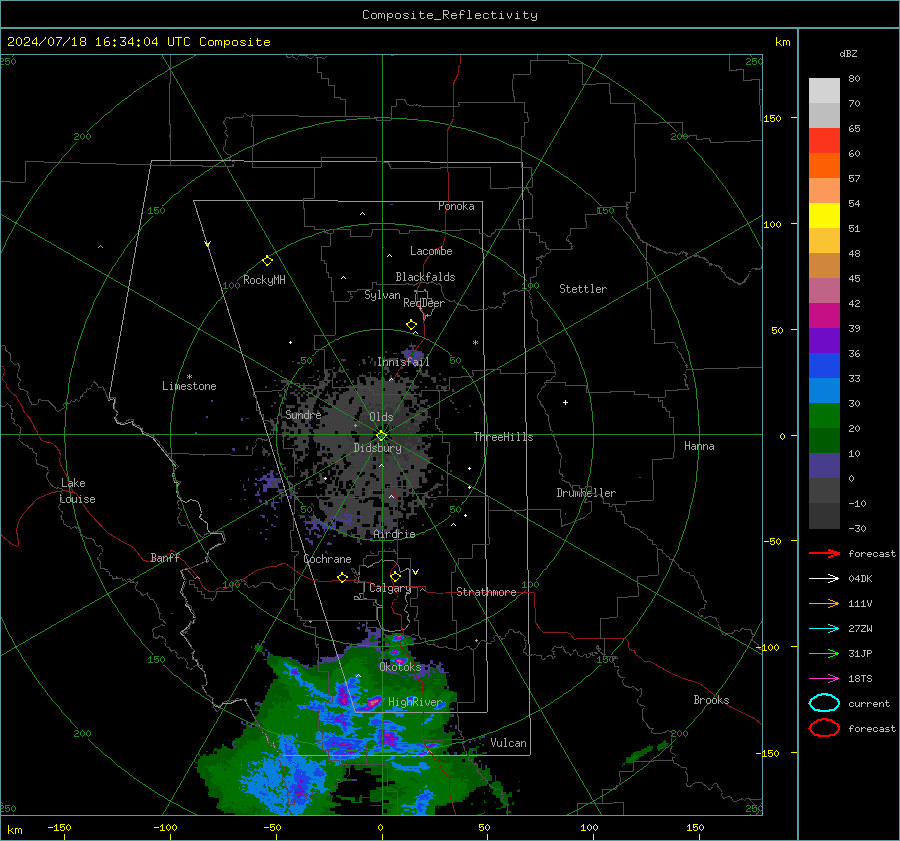Click the Limestone map label
The width and height of the screenshot is (900, 841).
[x=189, y=386]
